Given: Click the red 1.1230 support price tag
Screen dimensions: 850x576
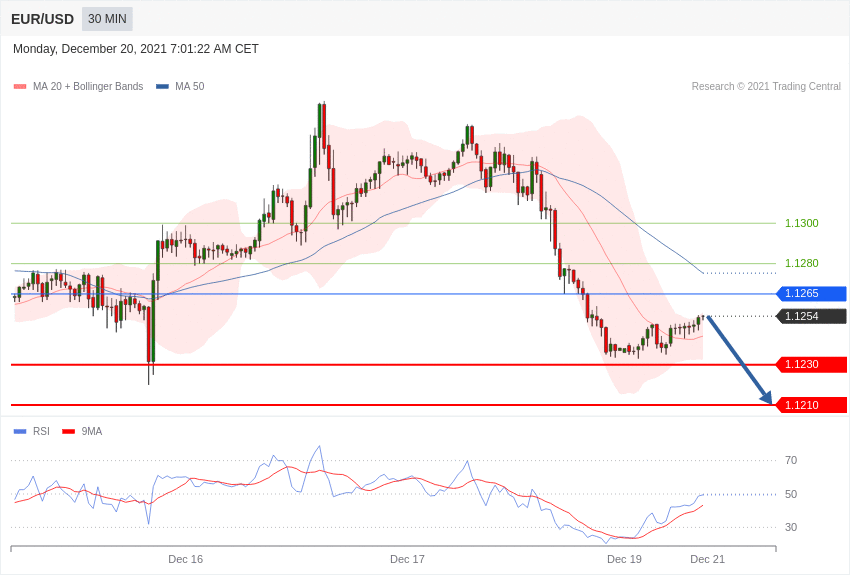Looking at the screenshot, I should (x=811, y=365).
